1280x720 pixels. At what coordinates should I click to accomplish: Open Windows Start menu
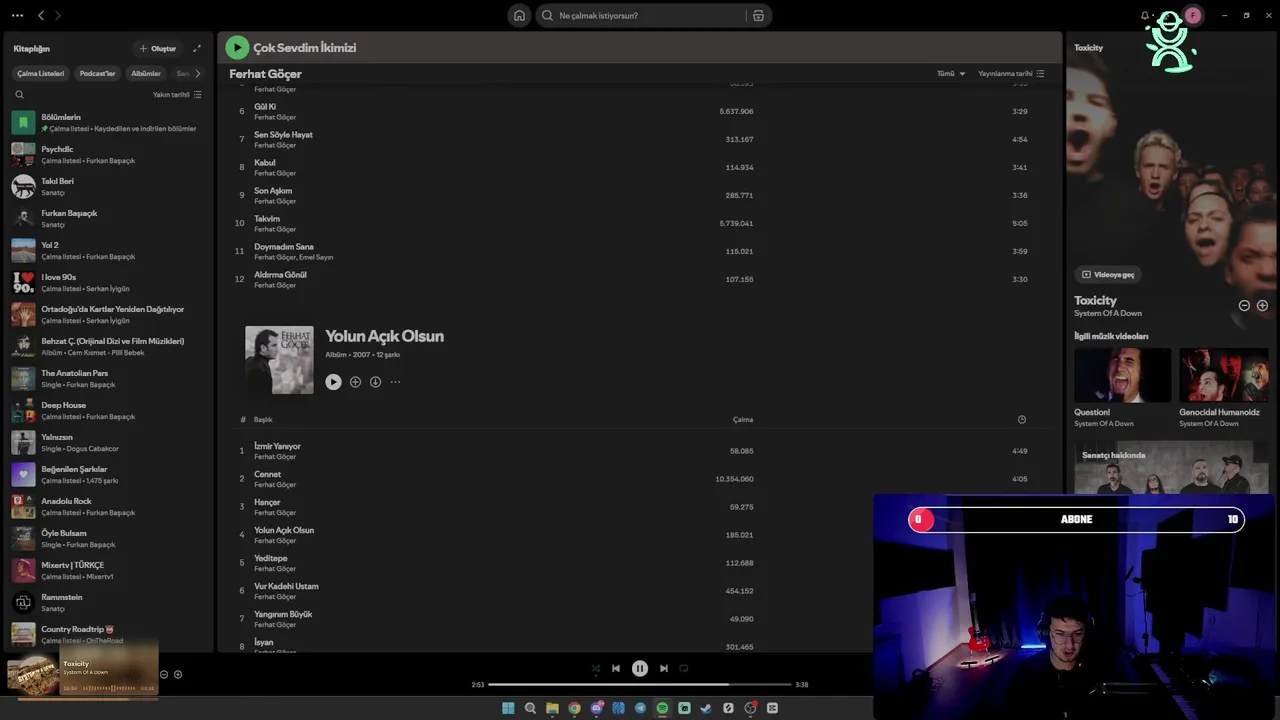point(508,708)
